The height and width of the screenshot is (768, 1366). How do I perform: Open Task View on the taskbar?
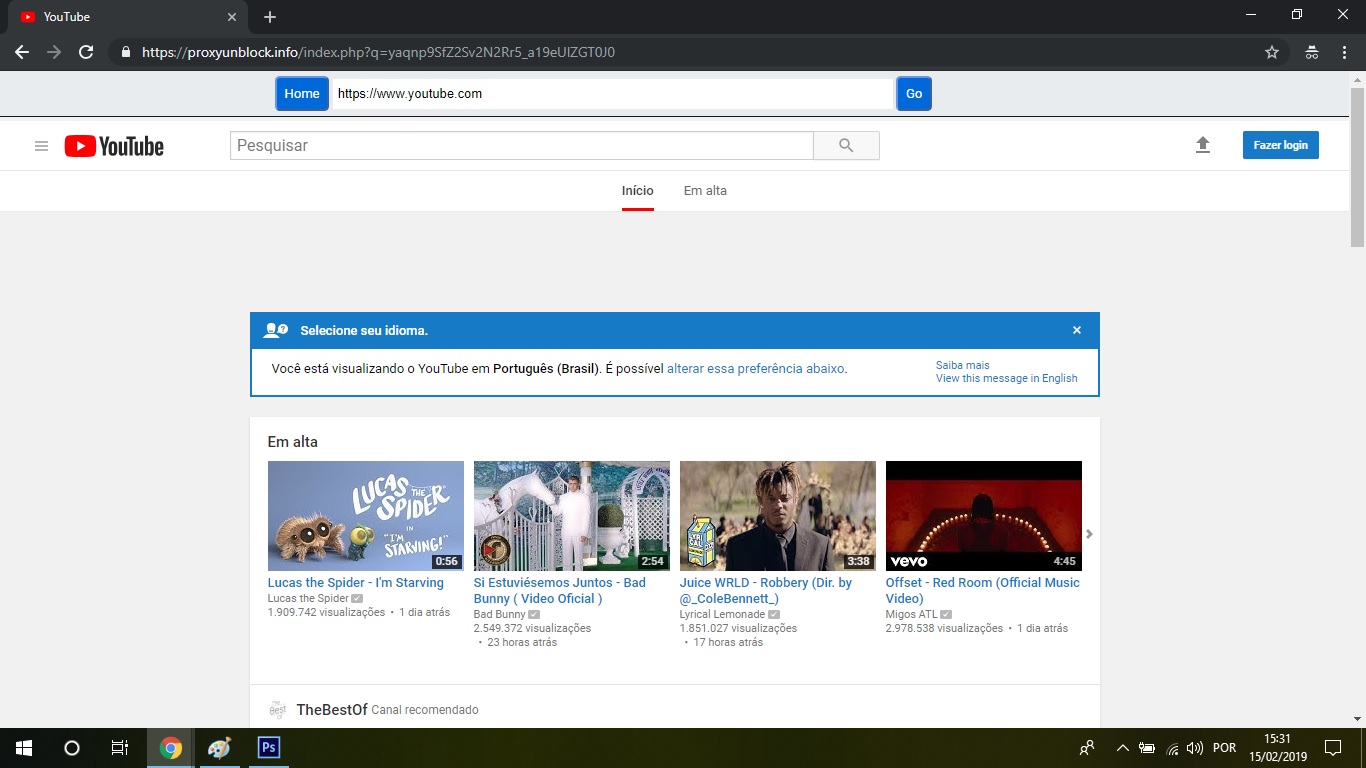click(120, 748)
